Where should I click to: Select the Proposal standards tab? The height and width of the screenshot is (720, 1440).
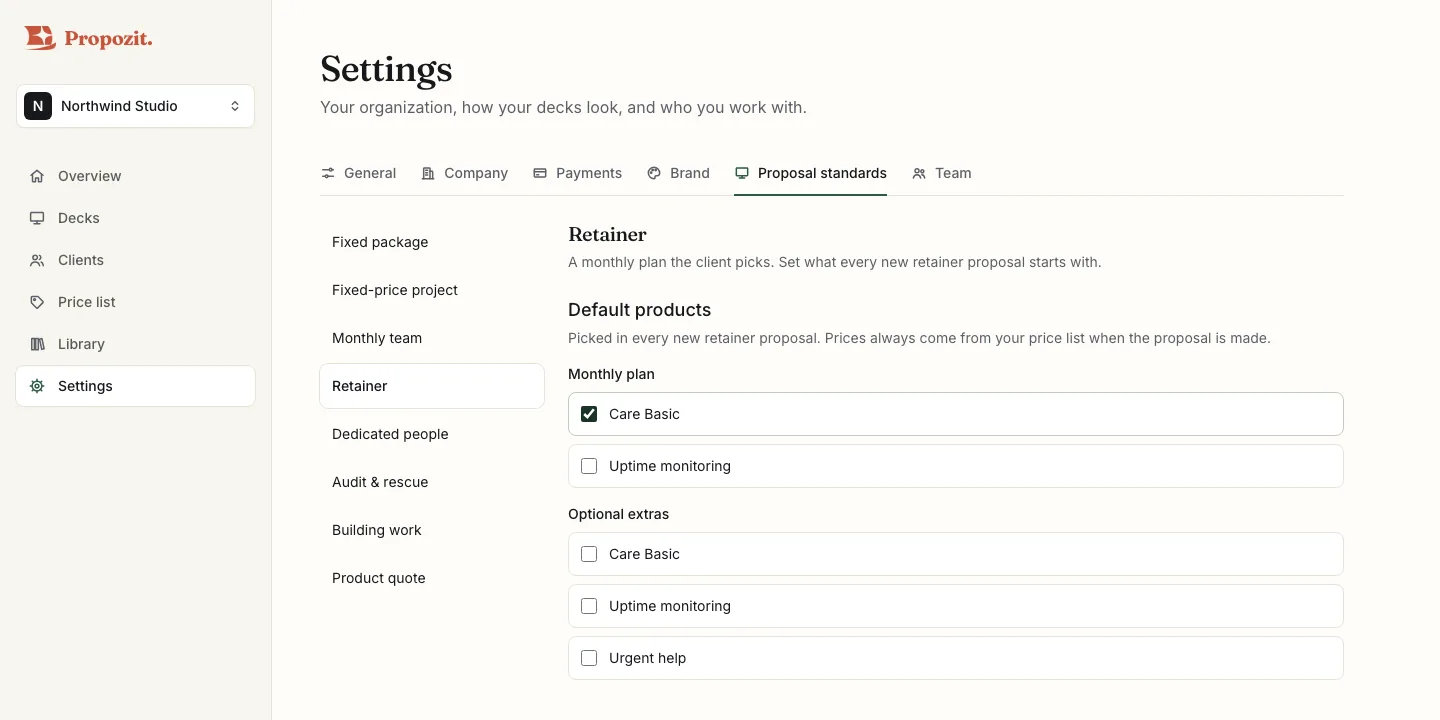click(810, 173)
